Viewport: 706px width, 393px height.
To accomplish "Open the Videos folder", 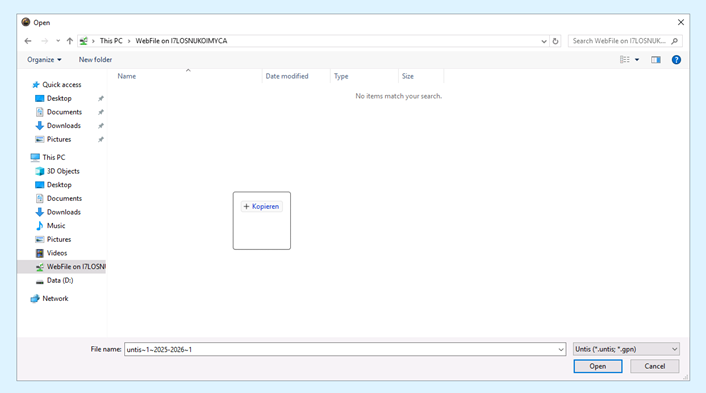I will tap(57, 253).
